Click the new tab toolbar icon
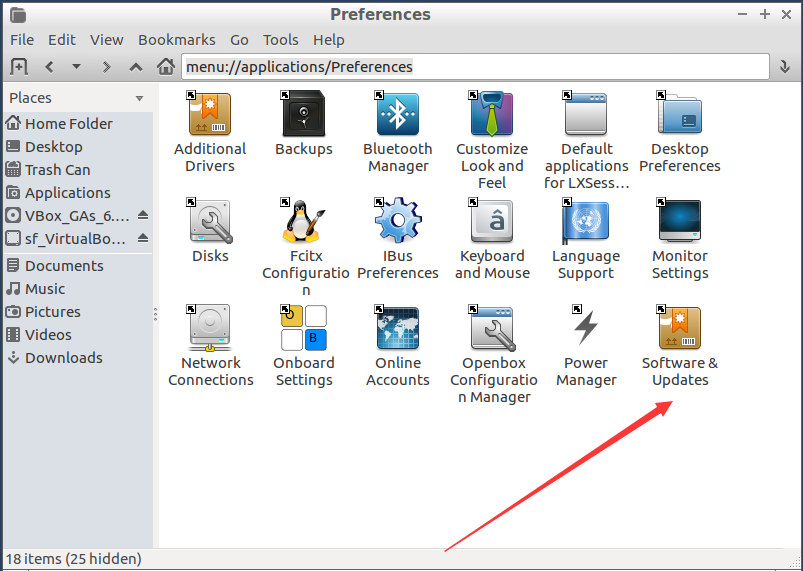 click(19, 67)
